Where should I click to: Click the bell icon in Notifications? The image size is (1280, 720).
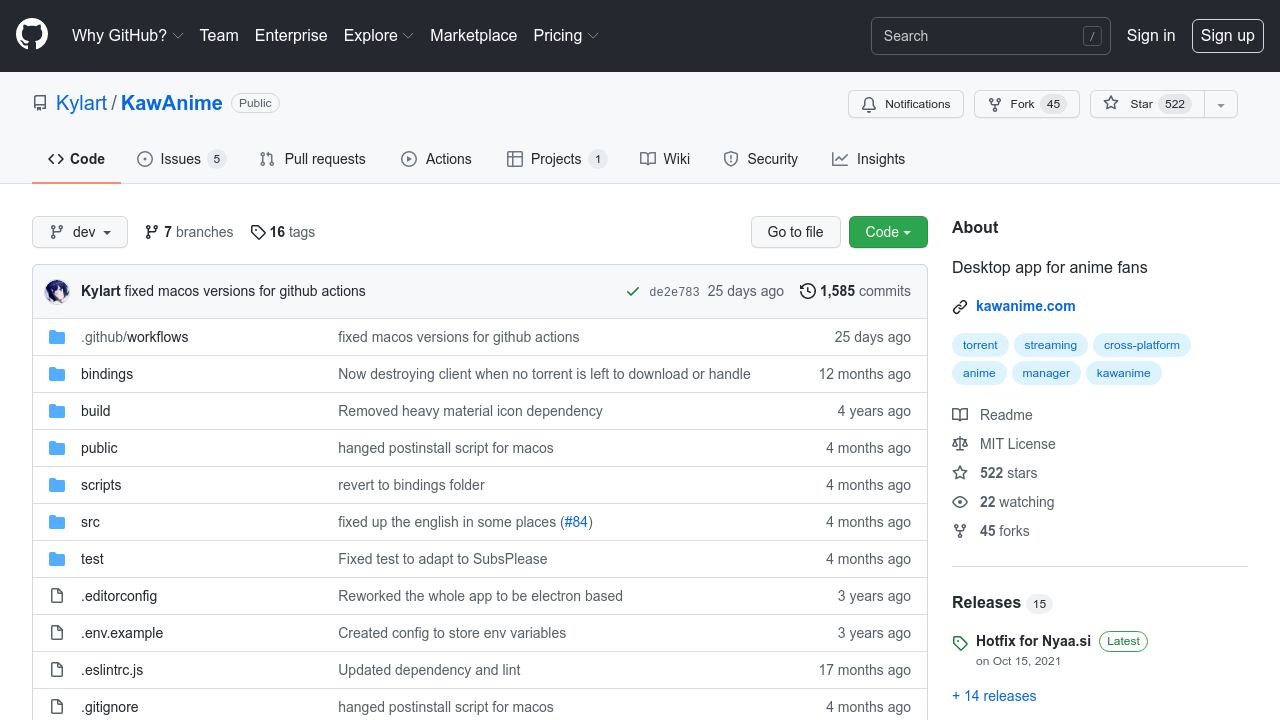point(869,104)
